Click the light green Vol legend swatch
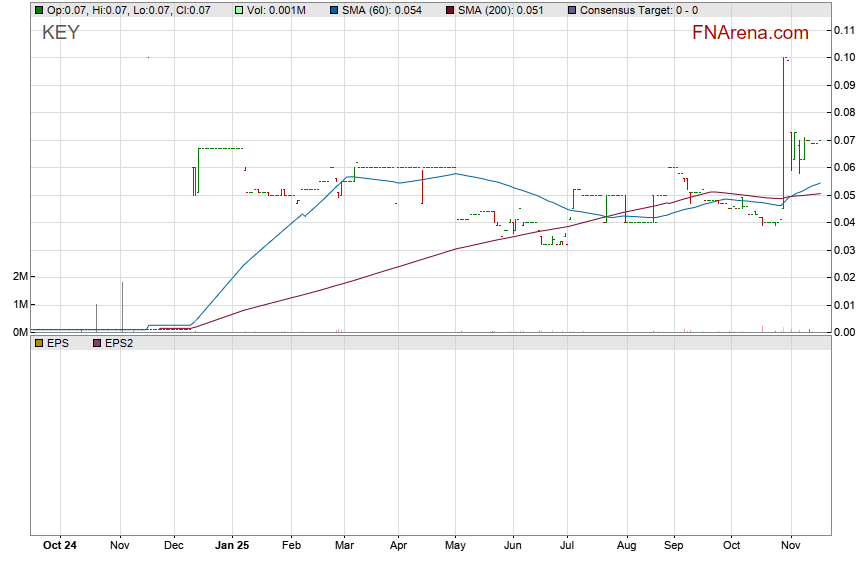The height and width of the screenshot is (566, 859). coord(240,10)
